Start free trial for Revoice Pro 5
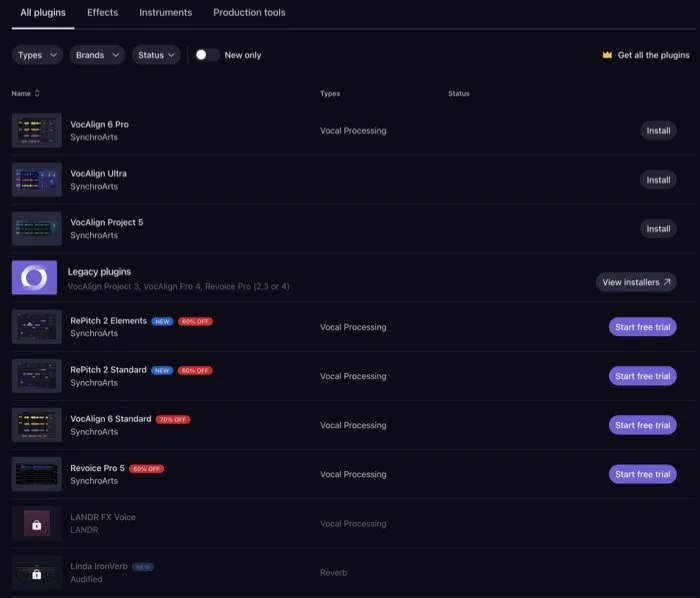Image resolution: width=700 pixels, height=598 pixels. (x=642, y=474)
